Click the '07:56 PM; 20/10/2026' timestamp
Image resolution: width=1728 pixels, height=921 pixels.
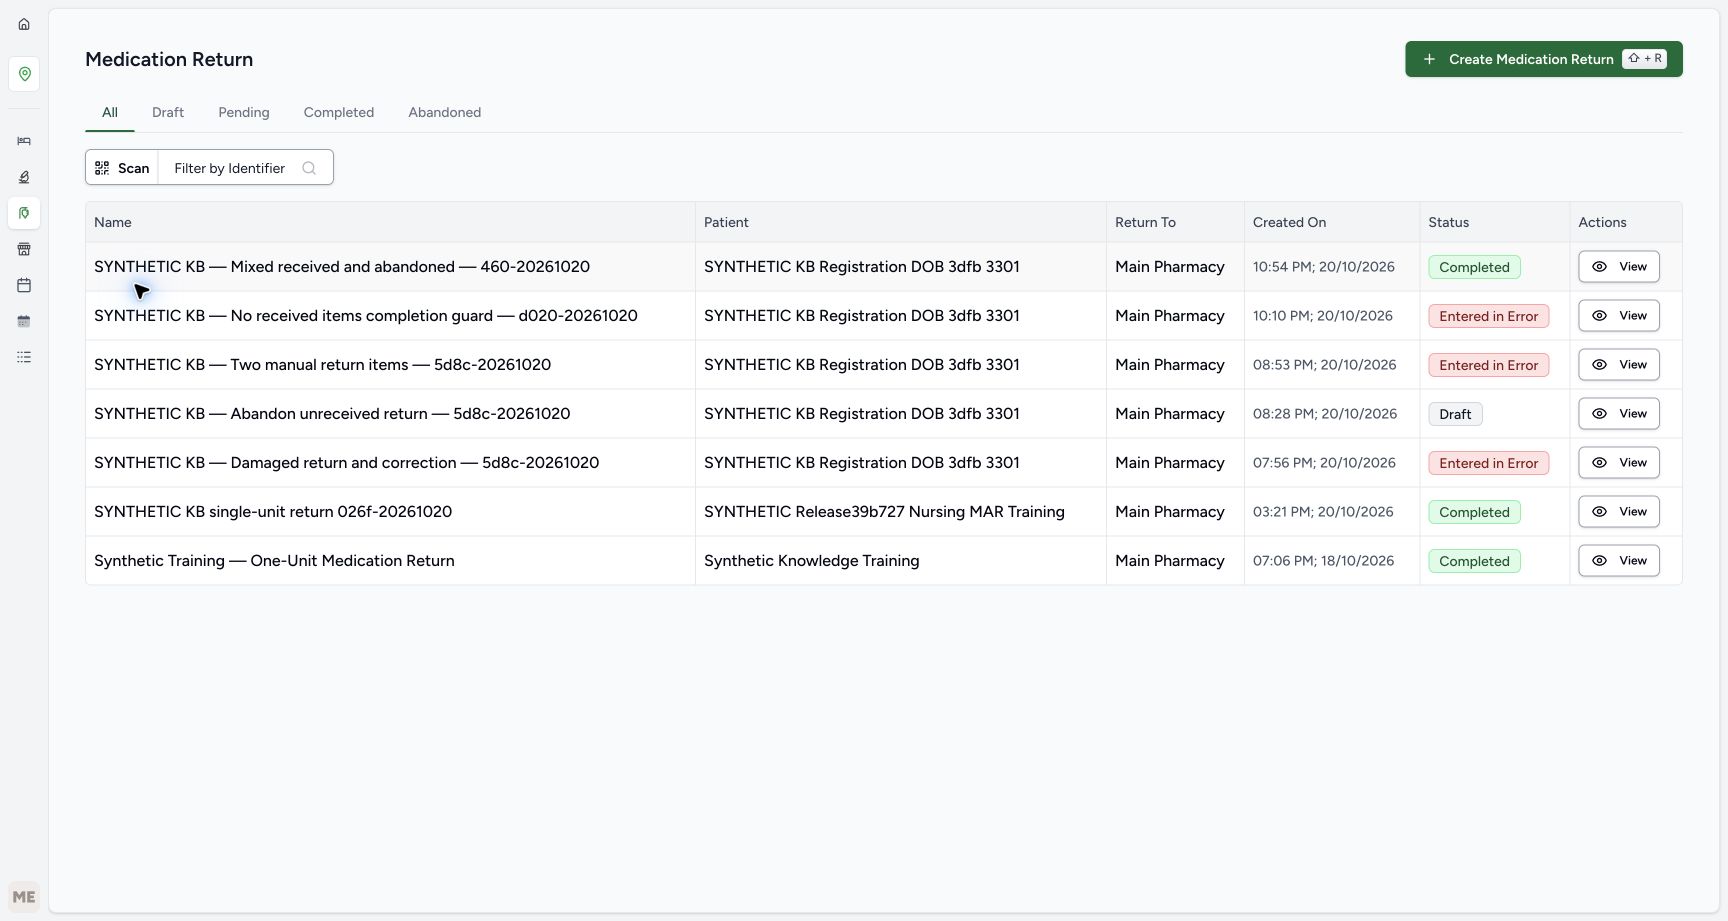pos(1324,463)
